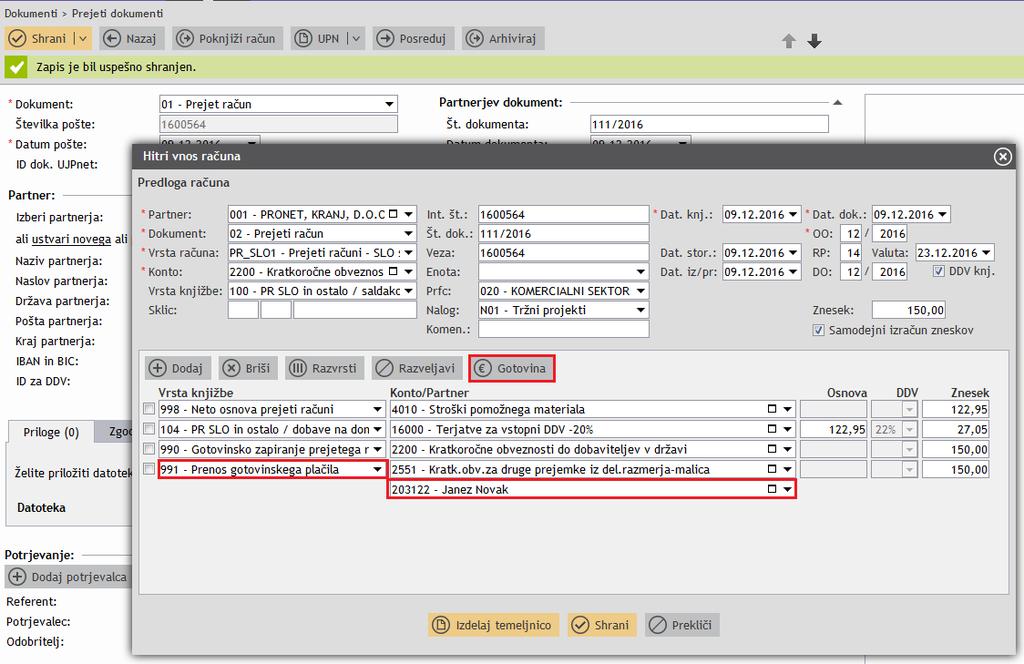
Task: Click the Dokumenti breadcrumb link
Action: tap(31, 13)
